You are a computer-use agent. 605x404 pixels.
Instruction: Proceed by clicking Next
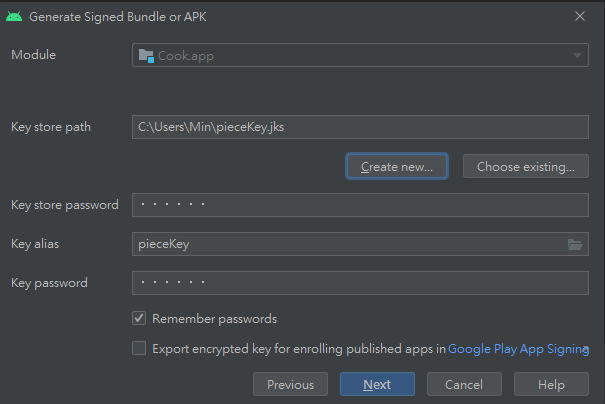coord(377,384)
